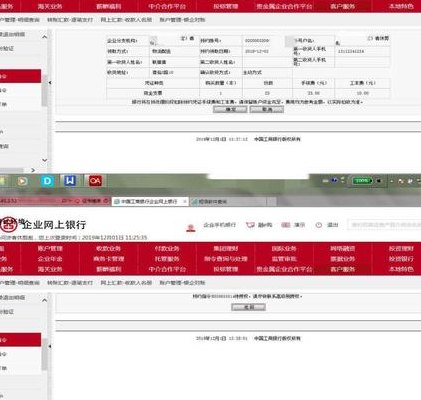Open 票据业务 menu in lower page
The image size is (421, 400).
click(343, 259)
